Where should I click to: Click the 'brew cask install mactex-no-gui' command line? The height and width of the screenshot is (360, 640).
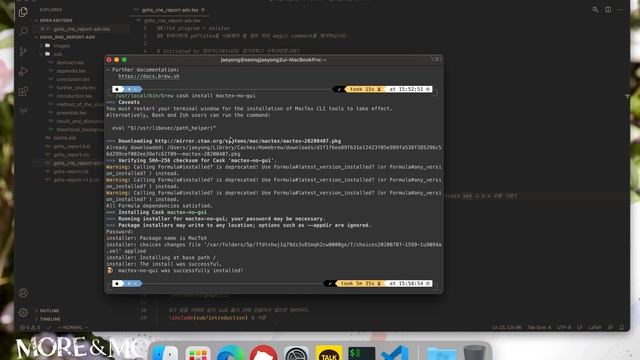pos(185,96)
